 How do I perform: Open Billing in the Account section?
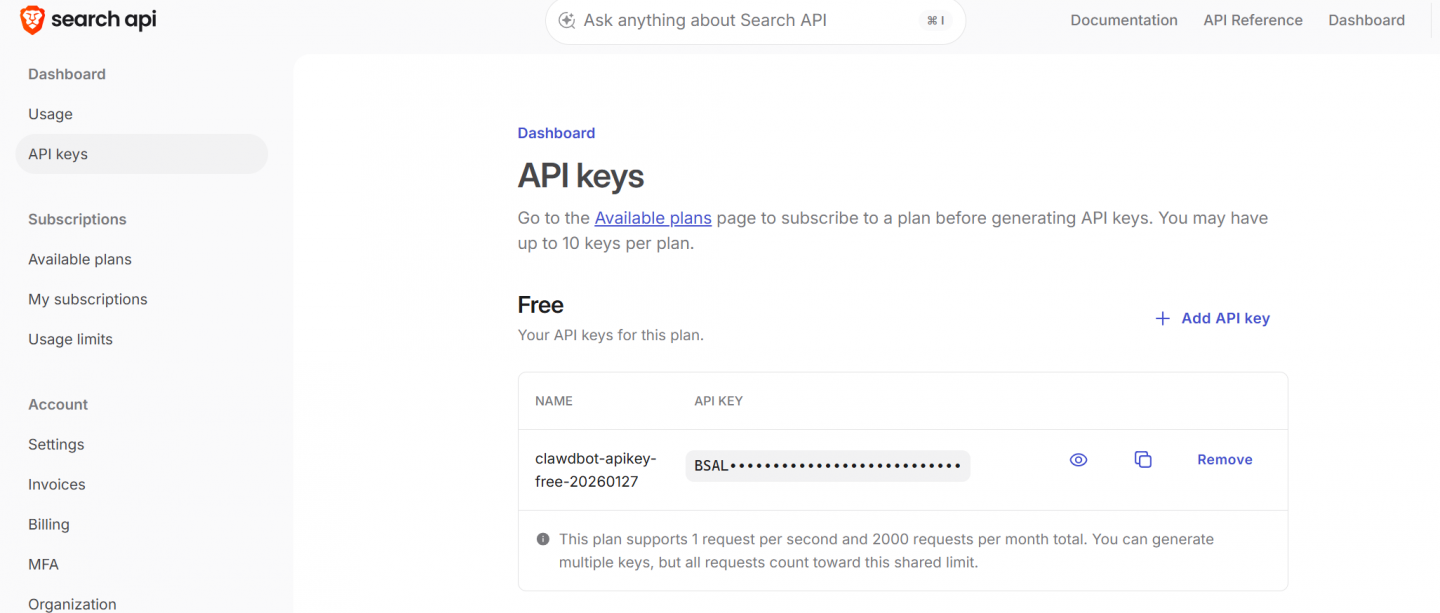(49, 524)
